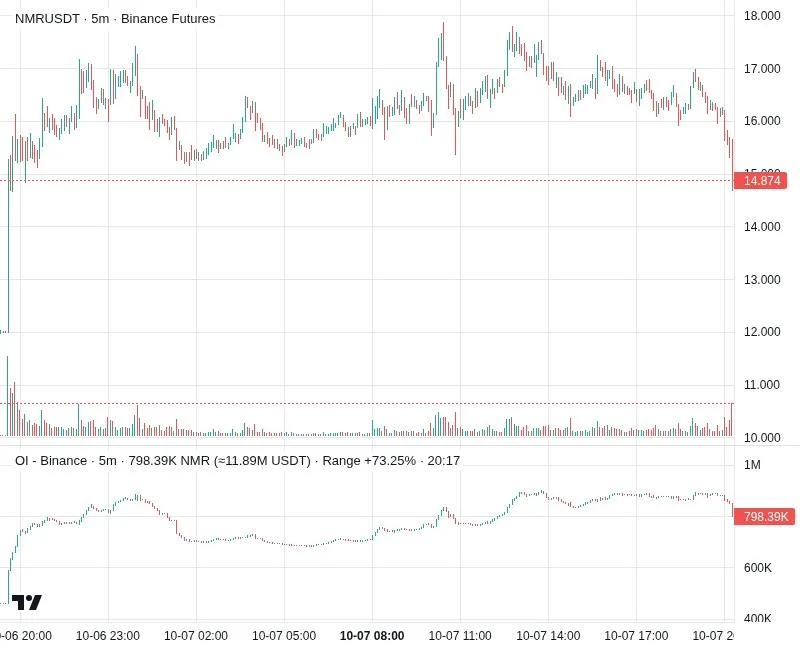This screenshot has width=800, height=650.
Task: Click the 16.000 price axis label
Action: click(x=762, y=121)
